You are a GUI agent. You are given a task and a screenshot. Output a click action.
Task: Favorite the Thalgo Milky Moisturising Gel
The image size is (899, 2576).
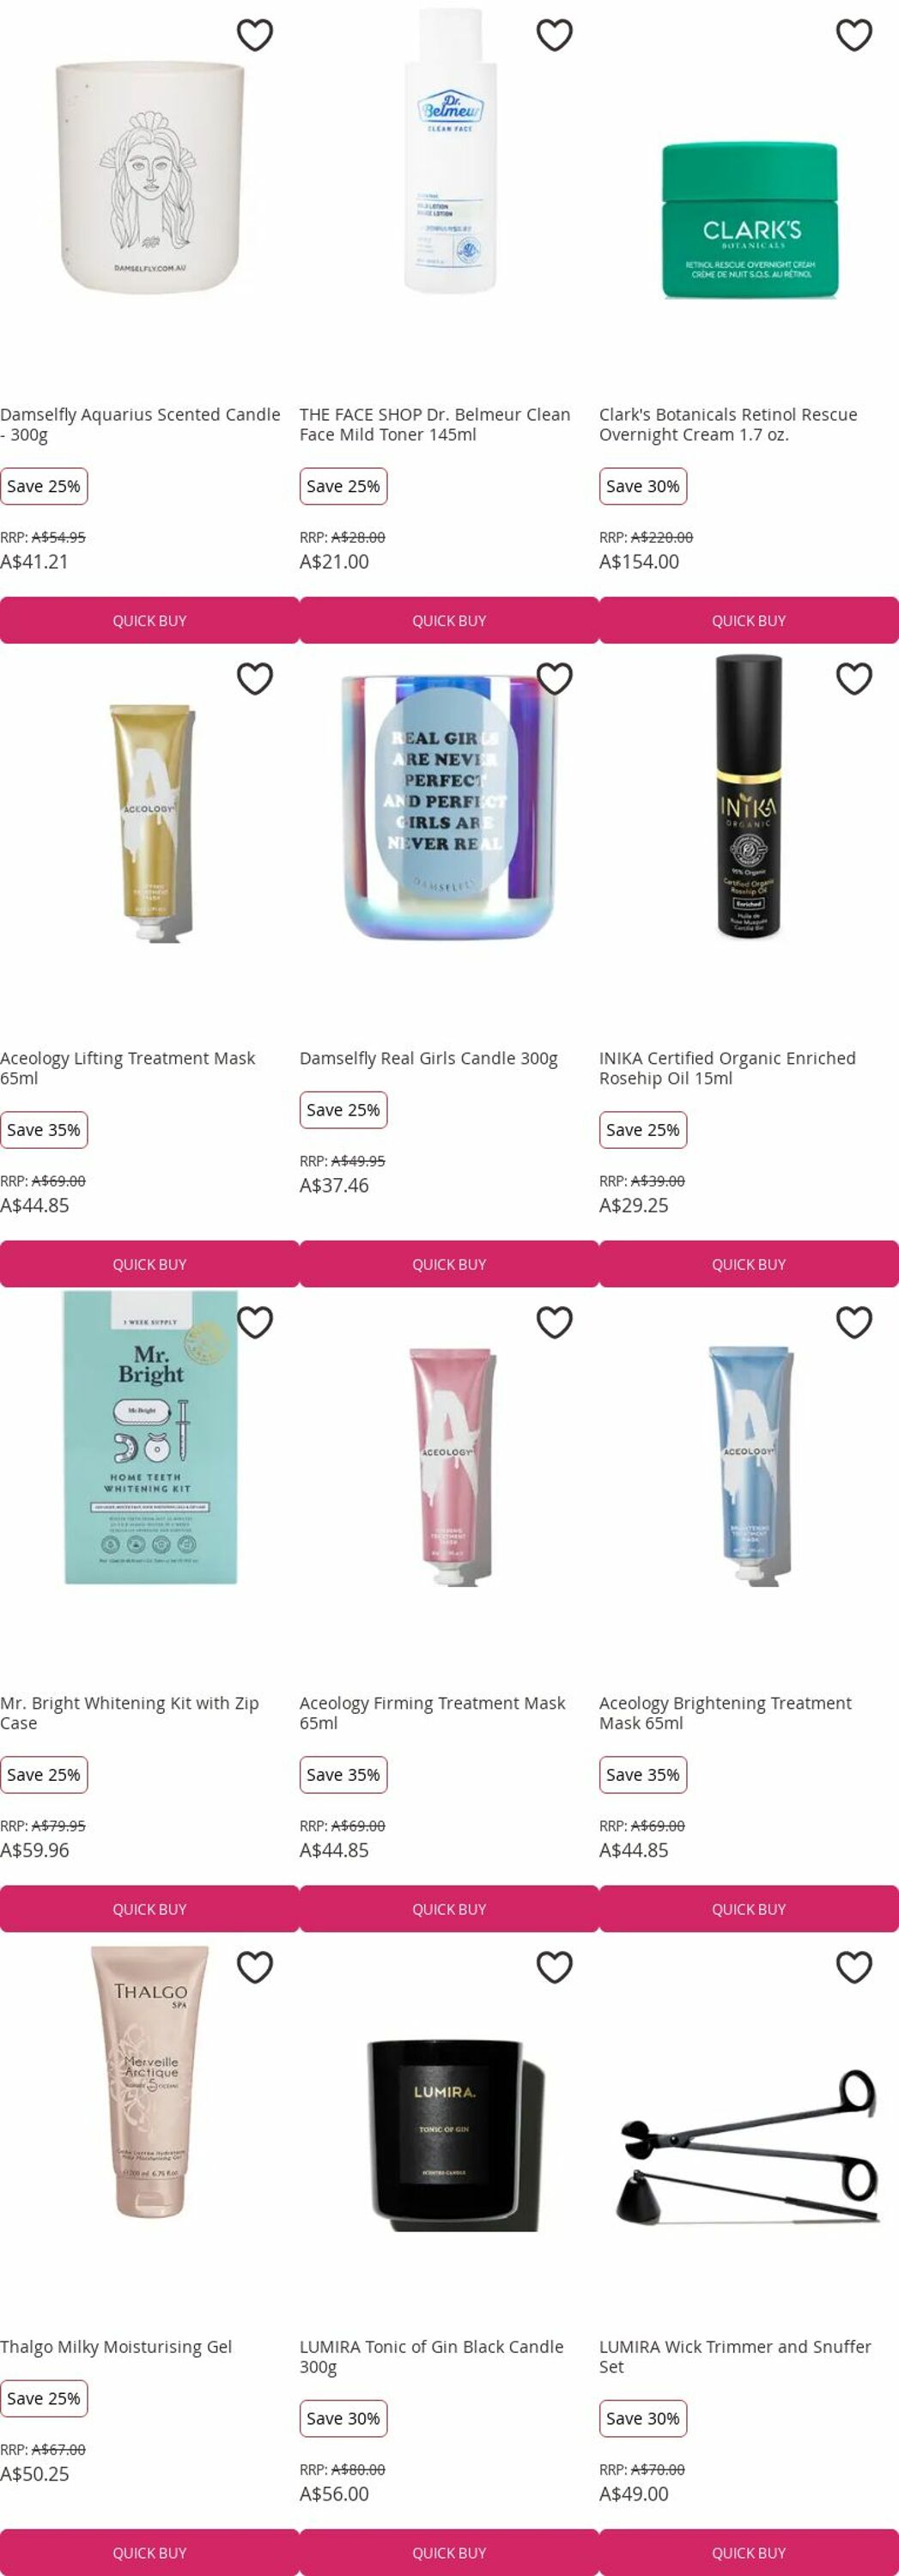pos(255,1967)
